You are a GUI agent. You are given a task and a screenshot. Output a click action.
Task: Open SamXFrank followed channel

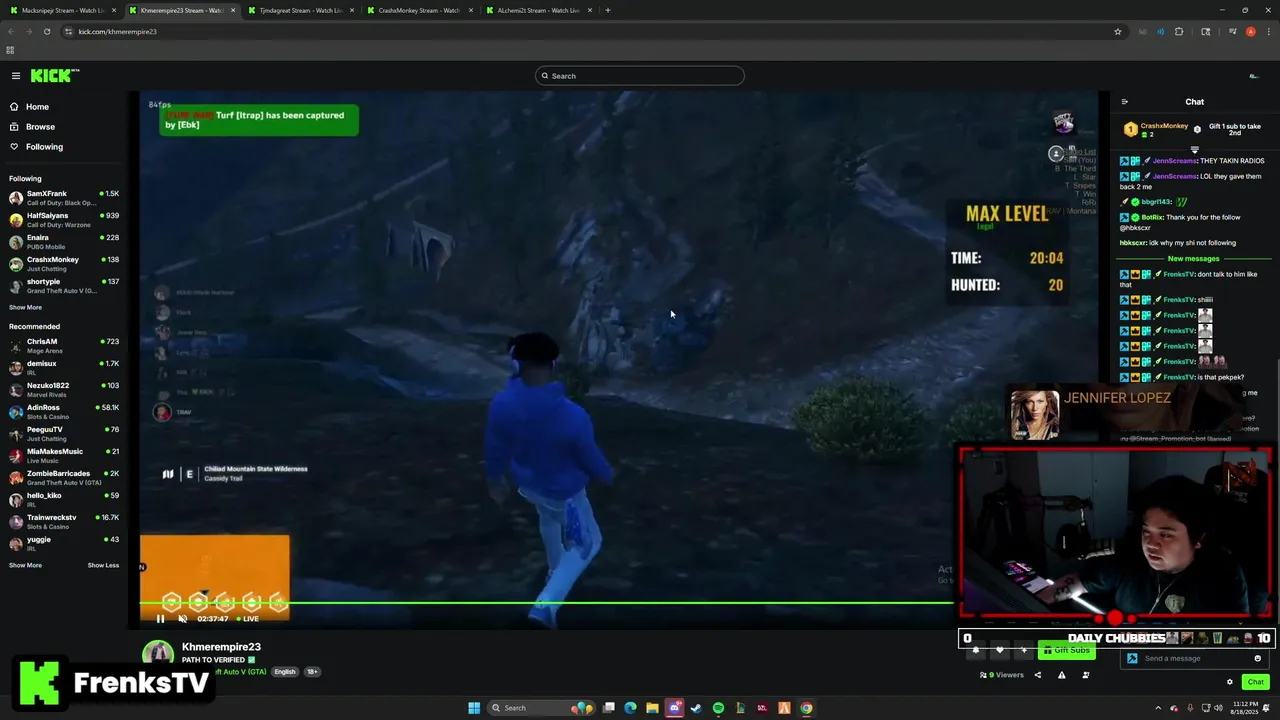(64, 197)
